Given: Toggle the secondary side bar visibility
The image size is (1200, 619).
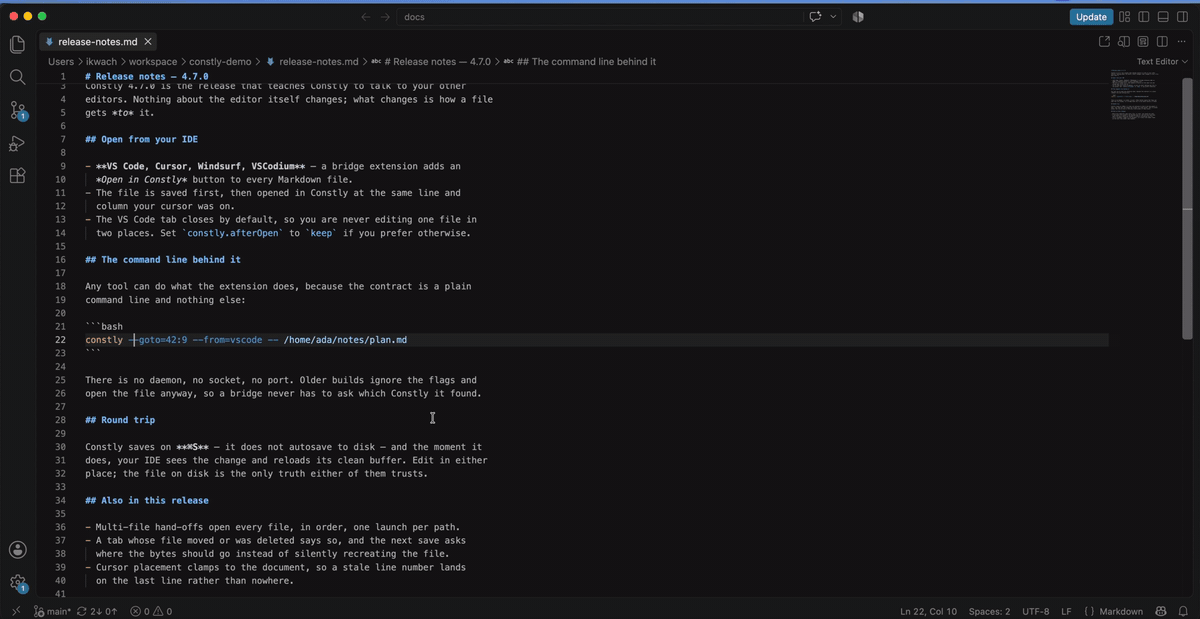Looking at the screenshot, I should pyautogui.click(x=1182, y=17).
